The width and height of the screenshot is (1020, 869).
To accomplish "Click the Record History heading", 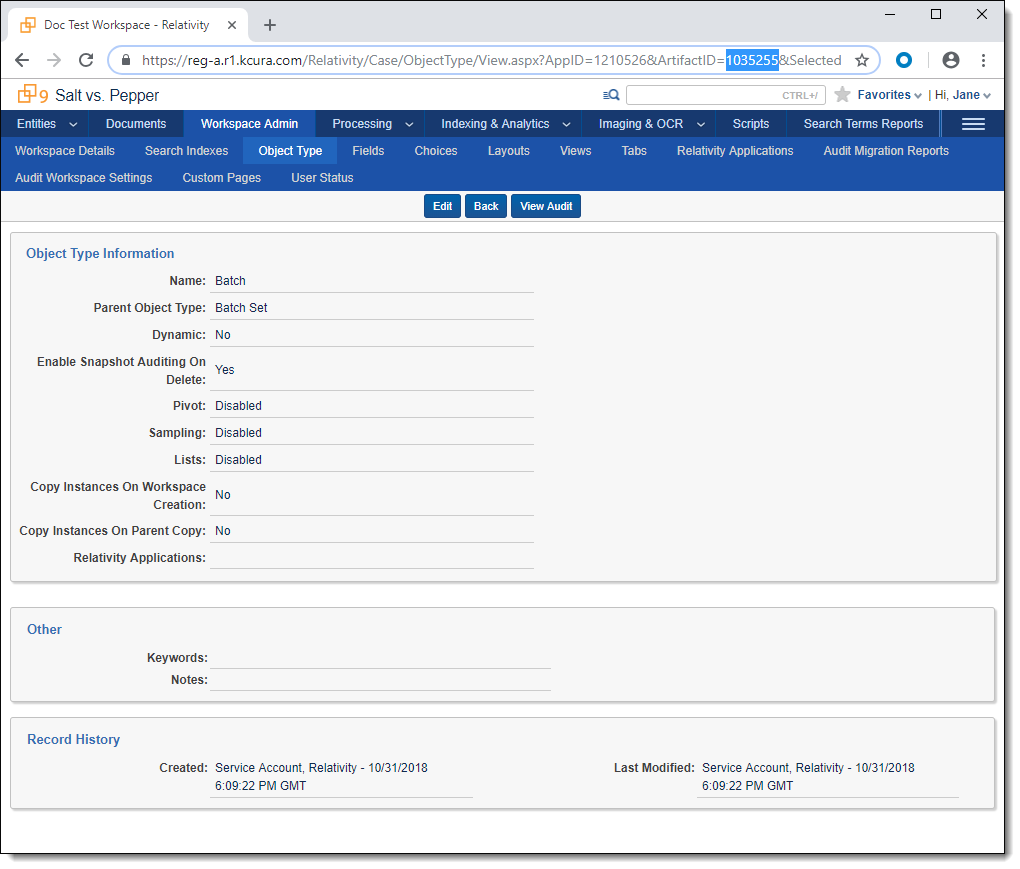I will point(74,740).
